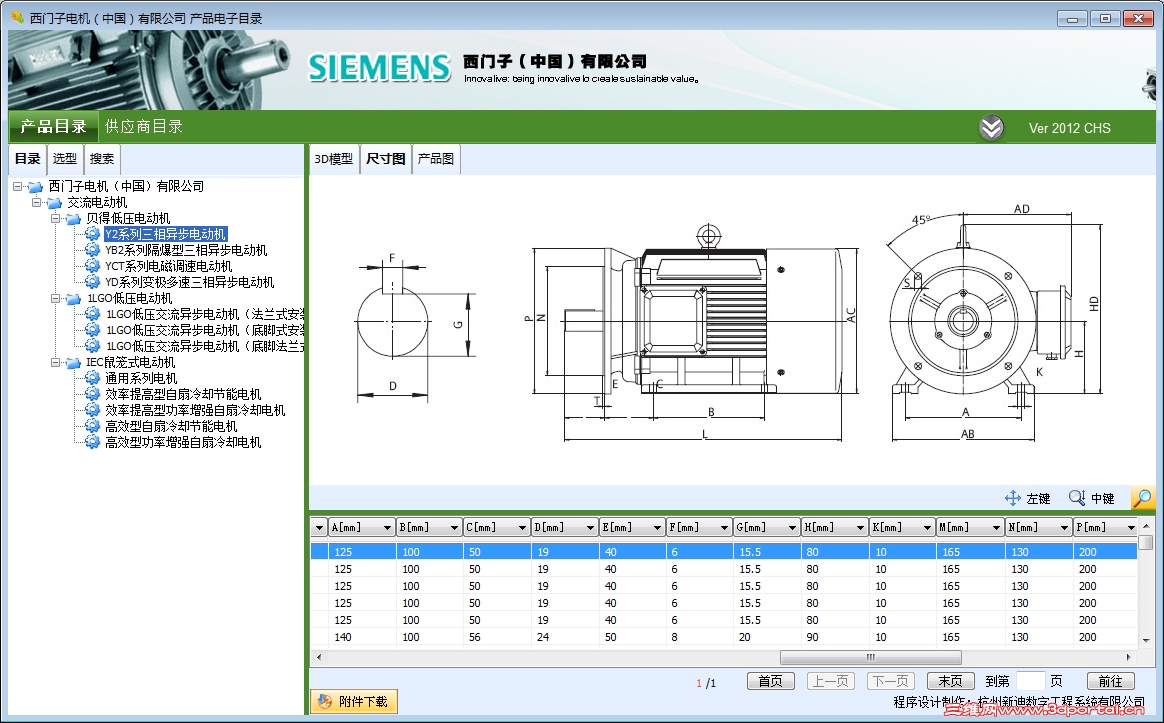Switch to the 3D模型 view tab
This screenshot has width=1164, height=723.
point(333,159)
